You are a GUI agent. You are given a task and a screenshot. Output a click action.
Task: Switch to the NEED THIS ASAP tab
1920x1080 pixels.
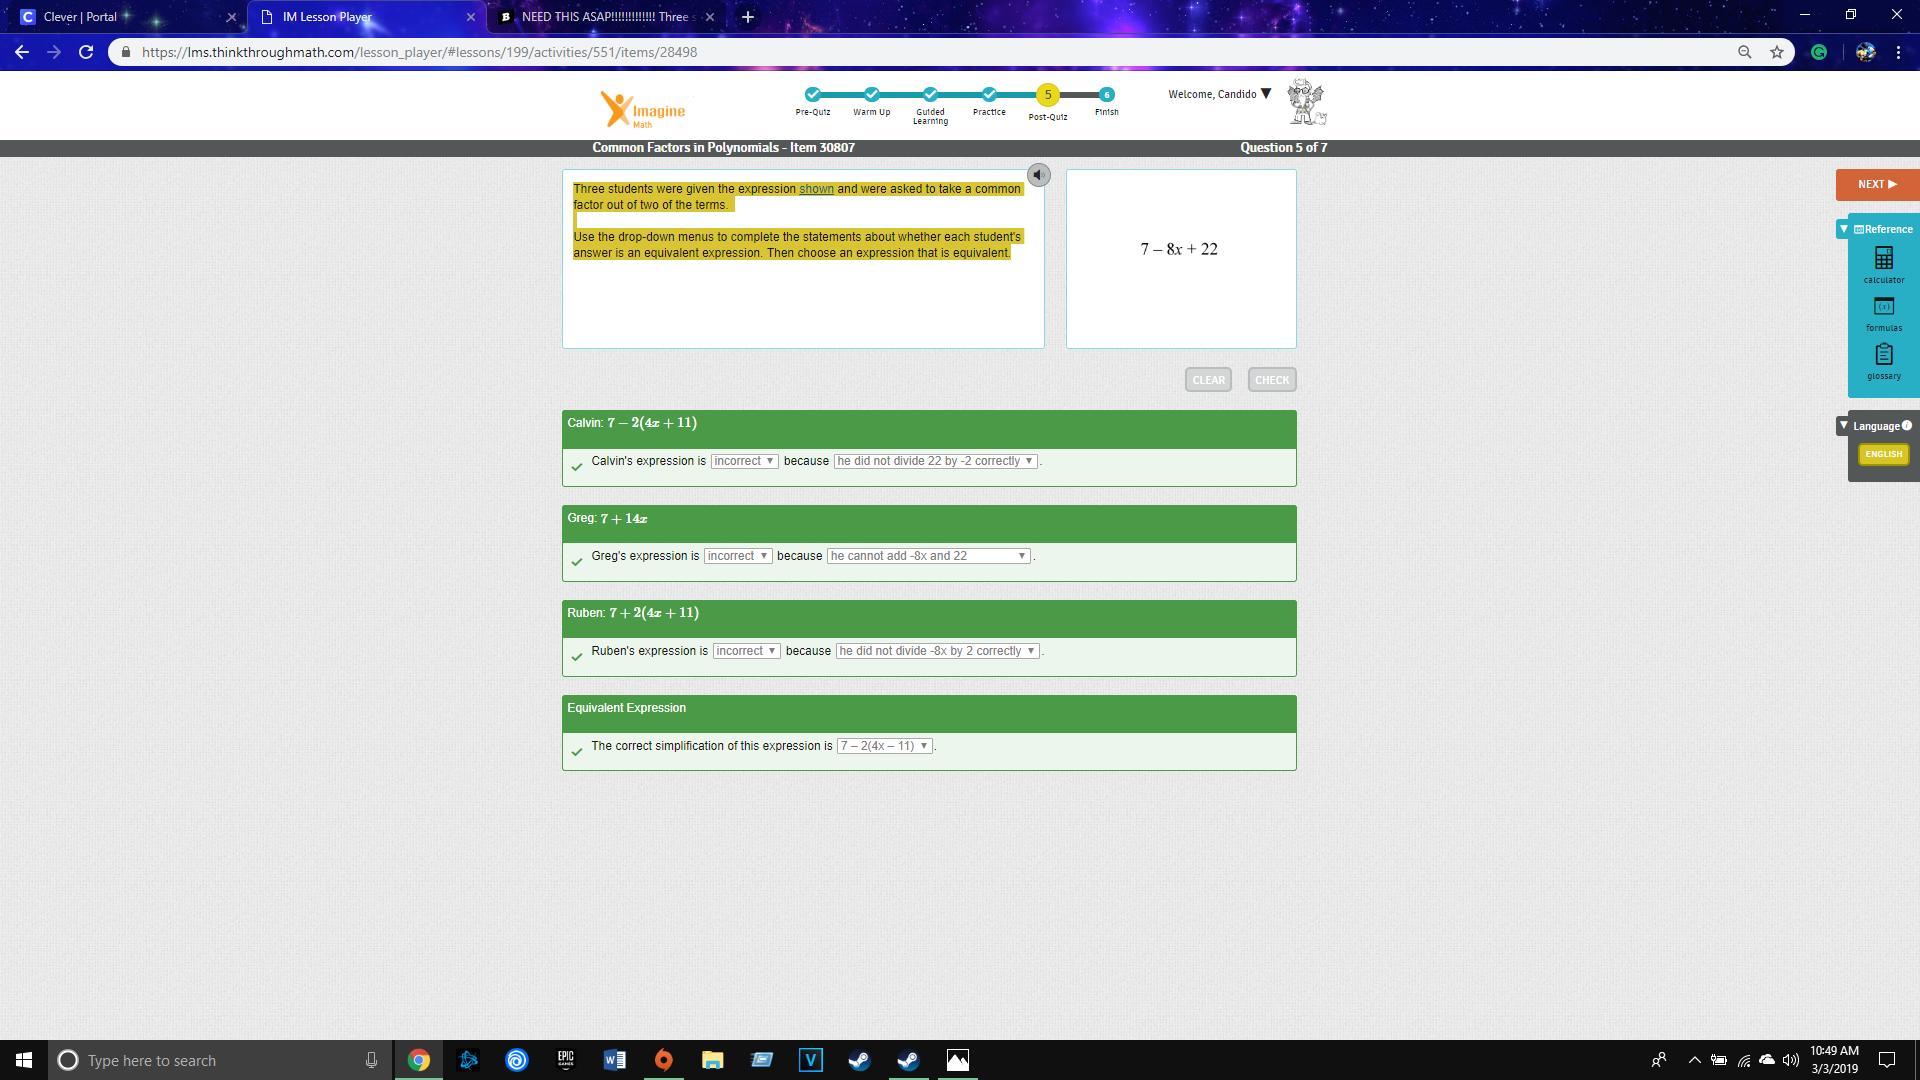[604, 17]
